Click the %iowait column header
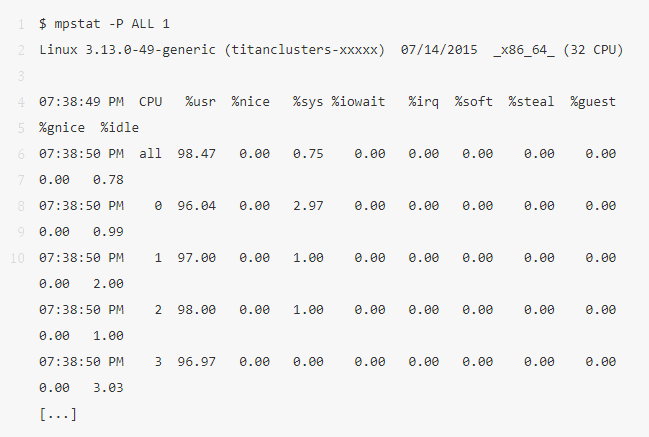The height and width of the screenshot is (437, 649). click(358, 101)
